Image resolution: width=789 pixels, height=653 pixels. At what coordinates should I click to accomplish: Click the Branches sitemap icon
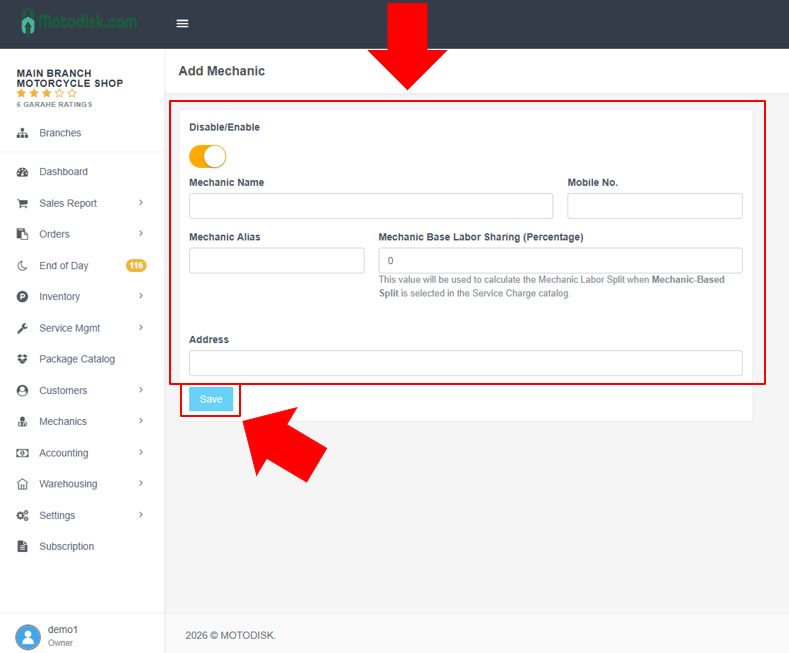[x=22, y=133]
